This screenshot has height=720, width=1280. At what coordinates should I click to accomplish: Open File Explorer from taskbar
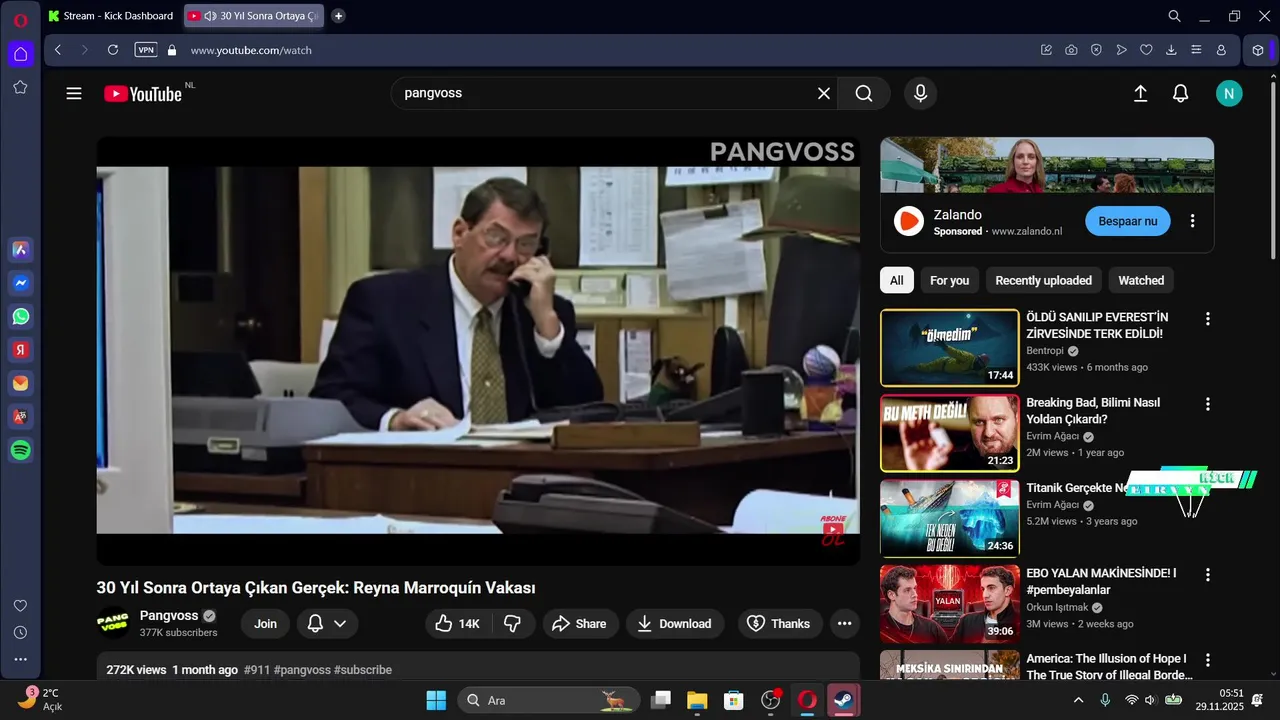697,700
